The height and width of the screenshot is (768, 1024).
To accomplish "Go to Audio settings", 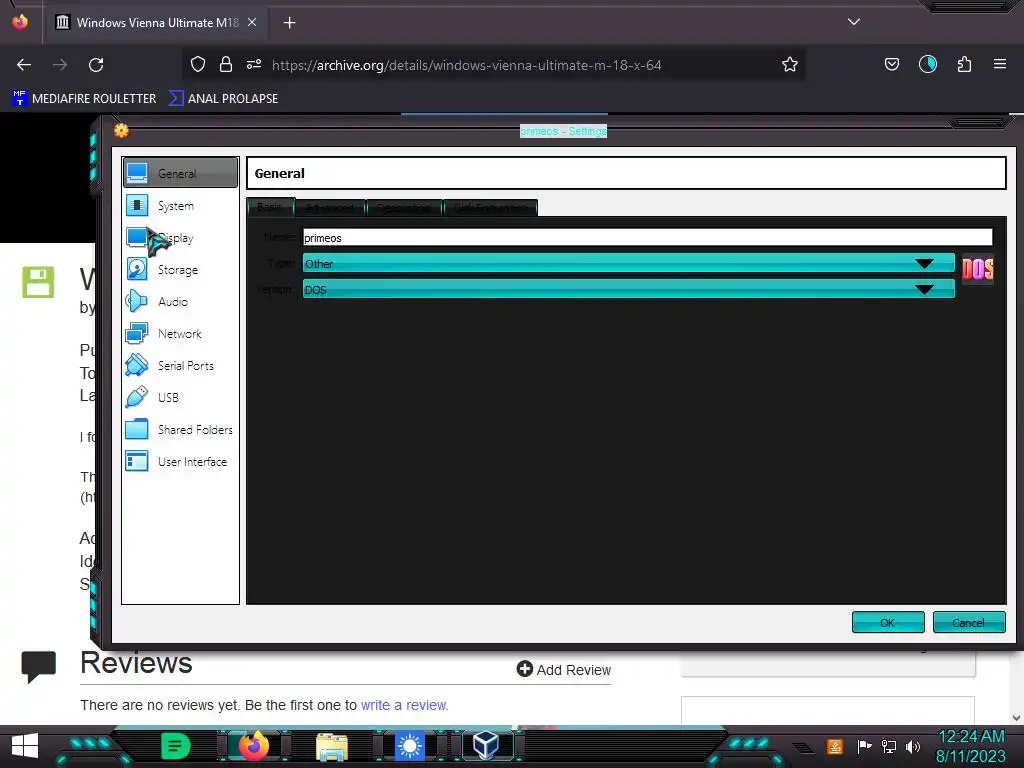I will coord(180,302).
